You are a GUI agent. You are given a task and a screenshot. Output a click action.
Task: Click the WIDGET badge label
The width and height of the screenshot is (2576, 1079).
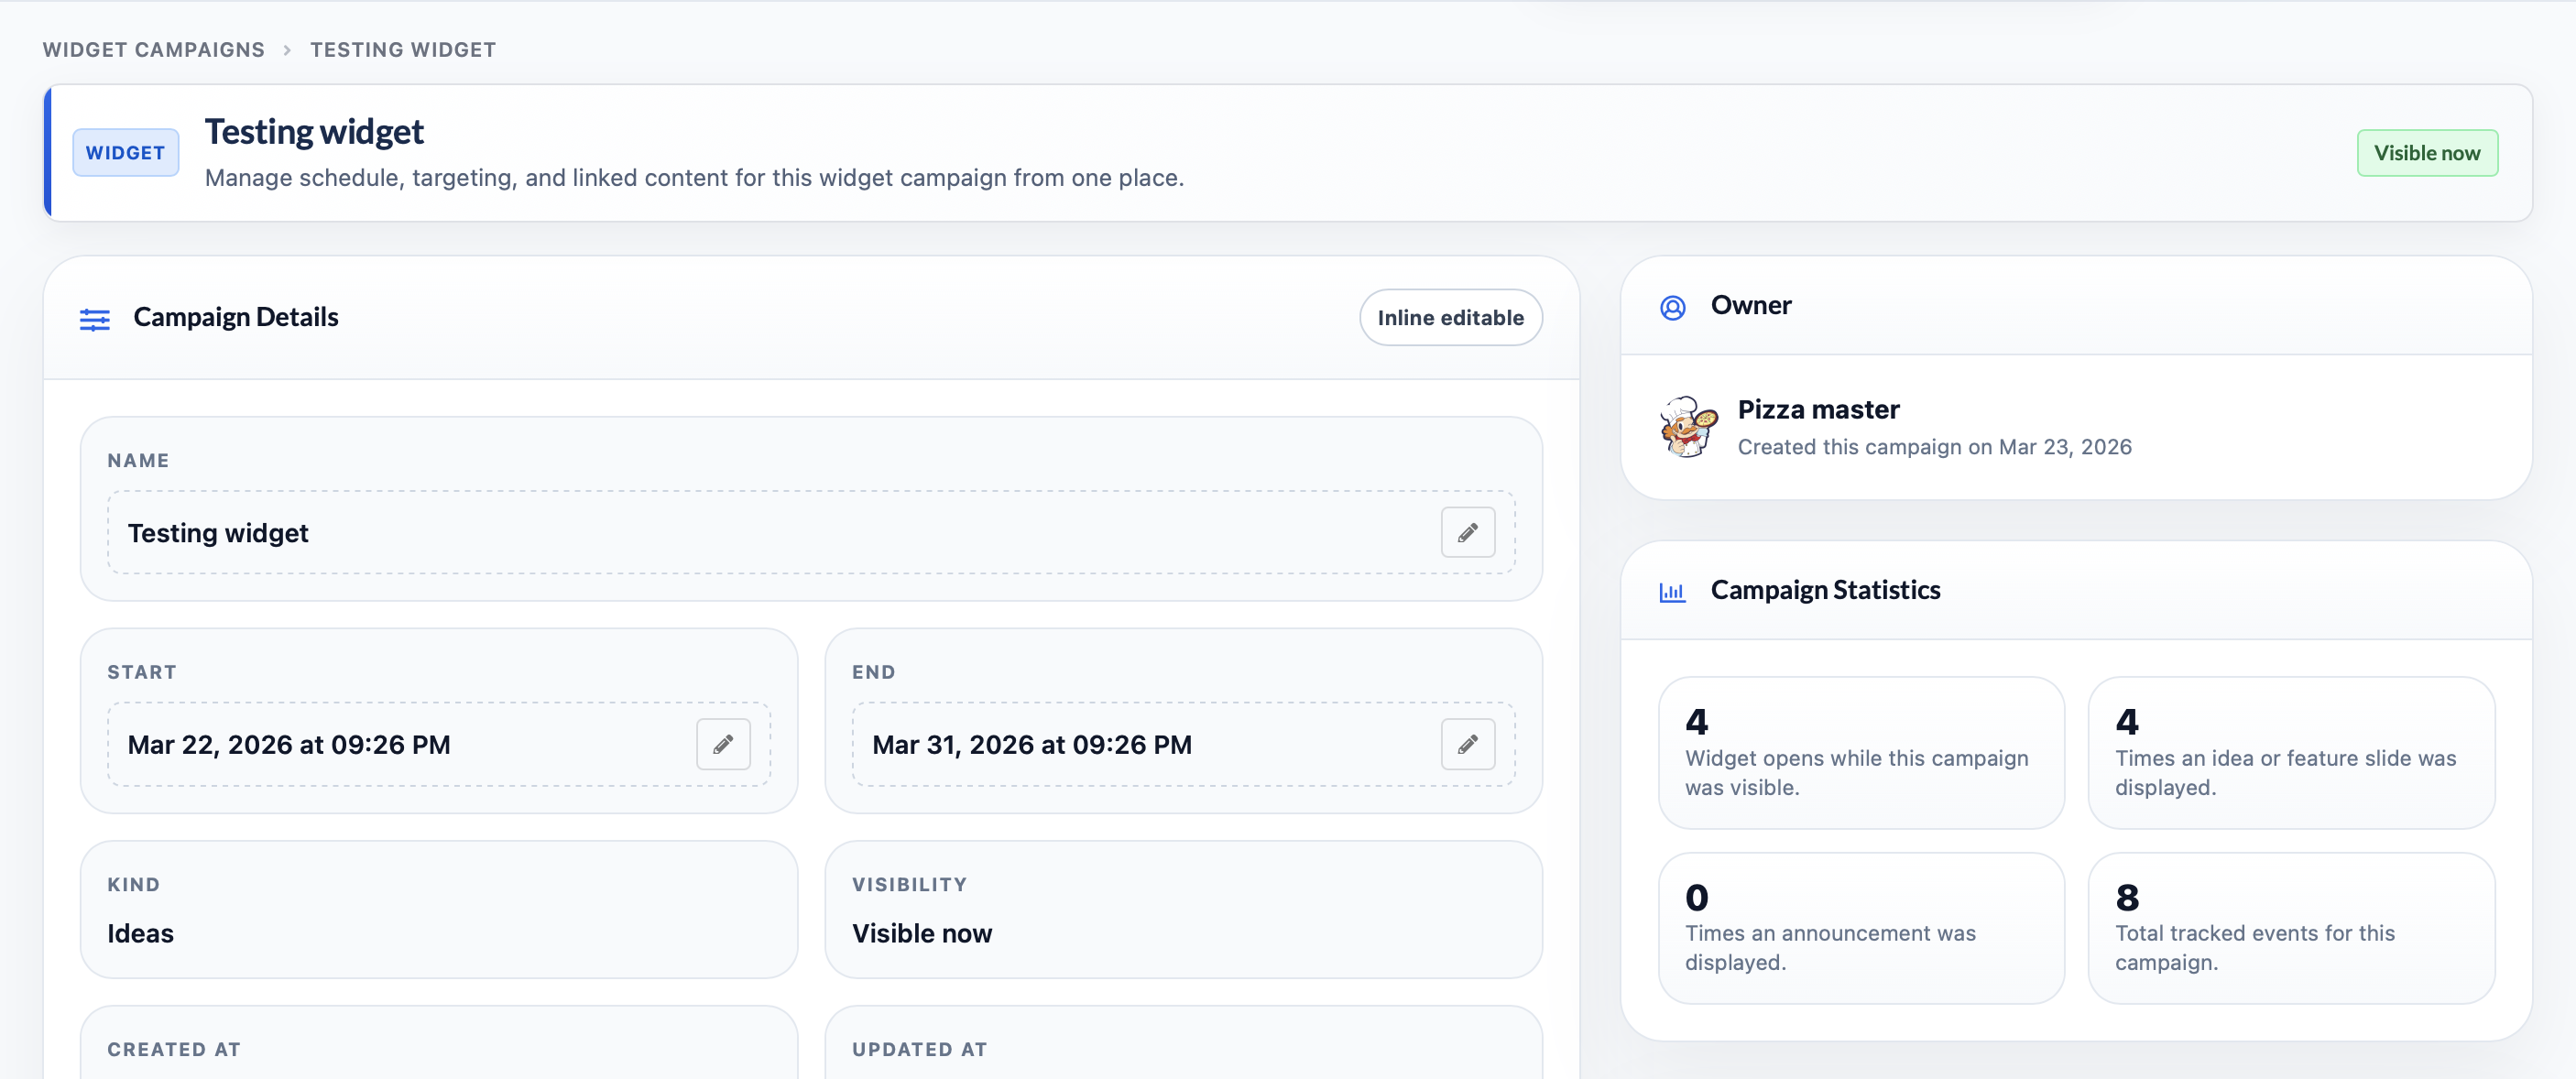126,153
